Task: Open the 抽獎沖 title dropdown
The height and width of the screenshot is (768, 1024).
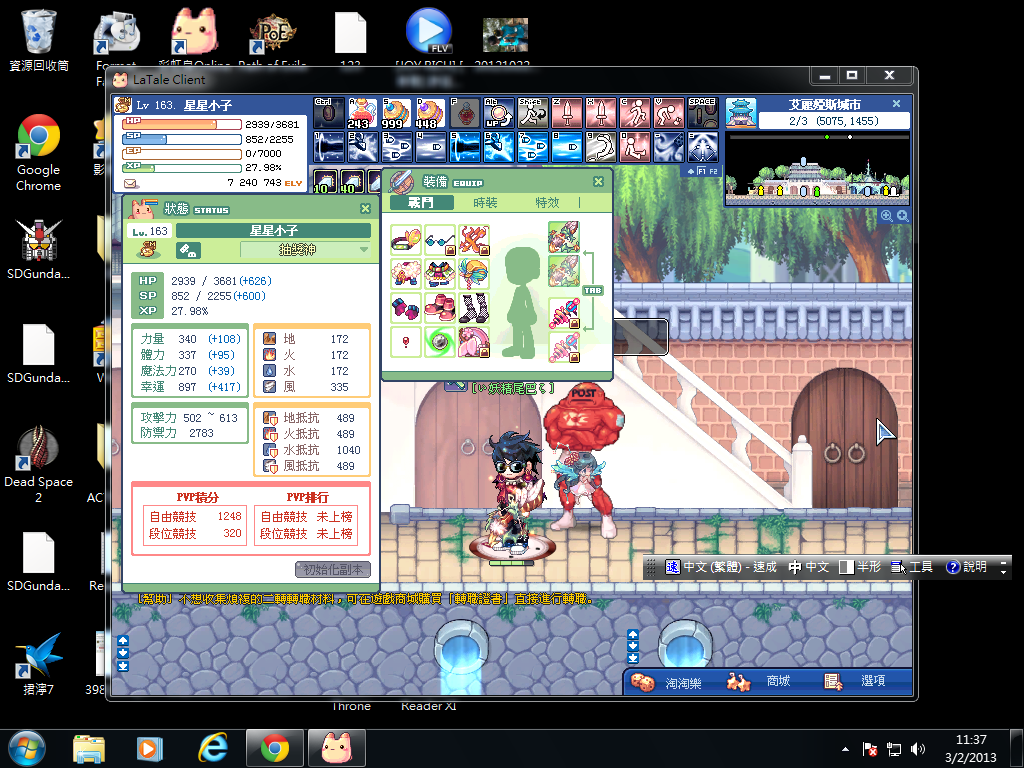Action: (305, 250)
